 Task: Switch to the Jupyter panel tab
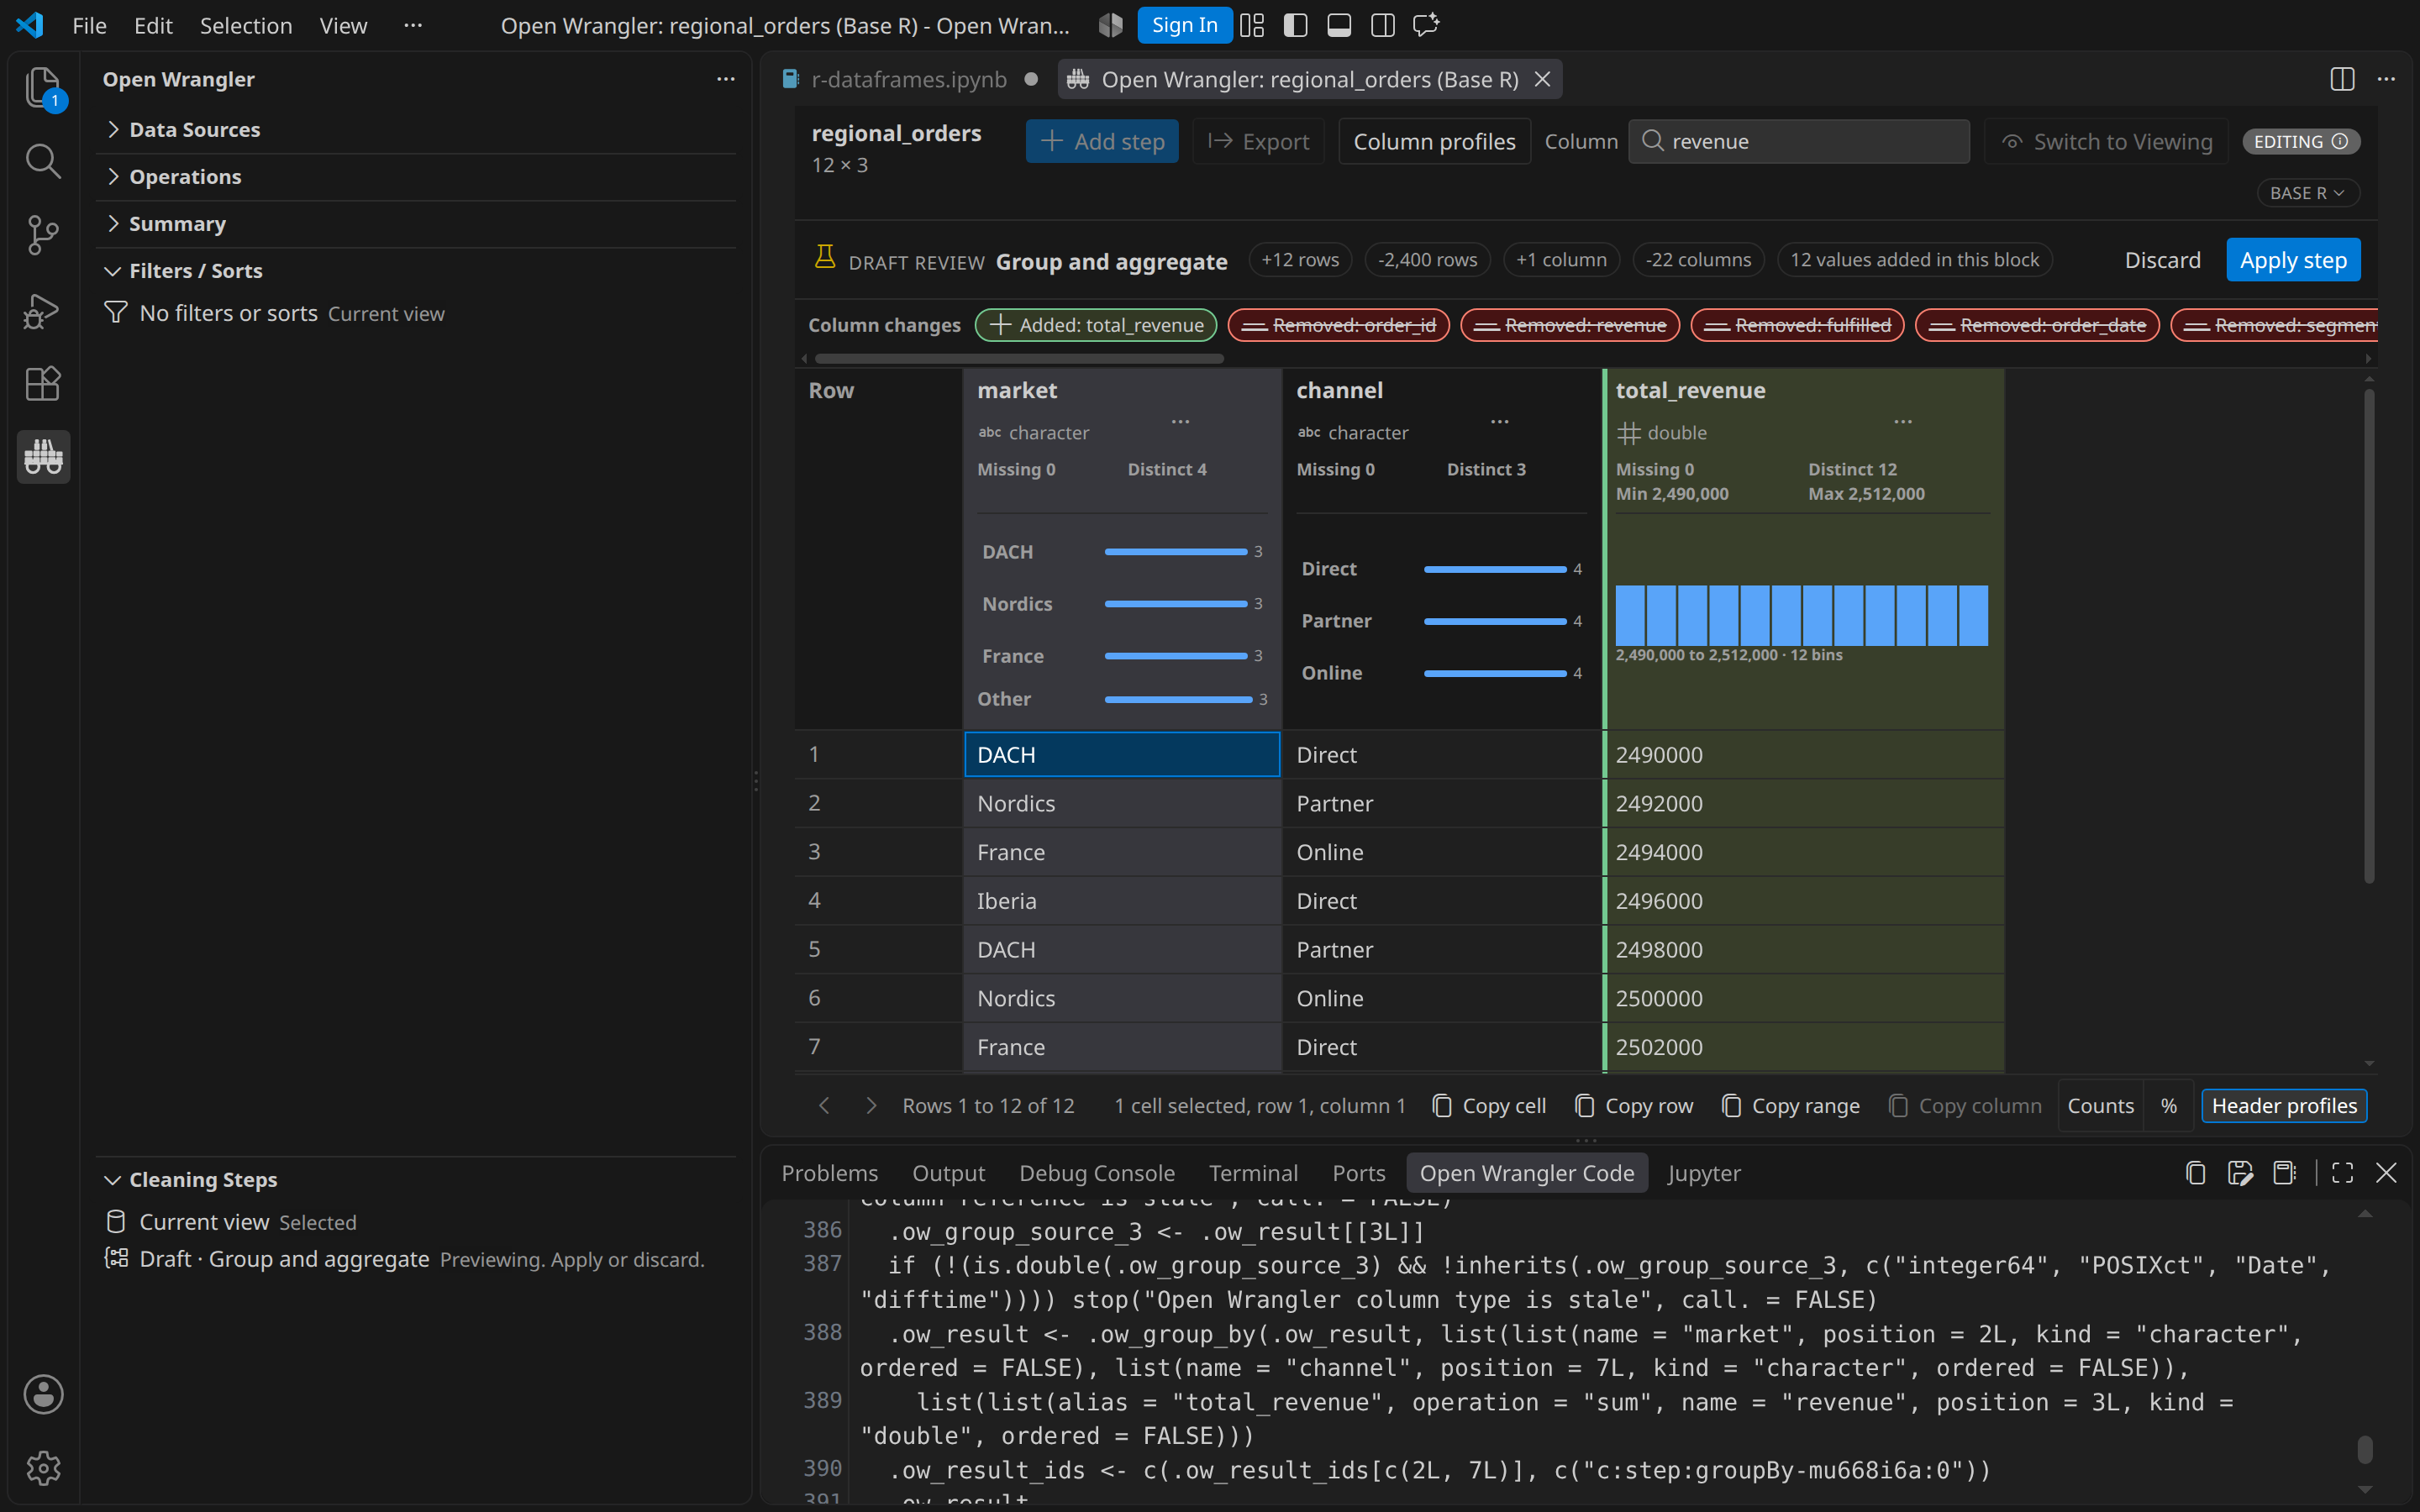click(x=1704, y=1173)
